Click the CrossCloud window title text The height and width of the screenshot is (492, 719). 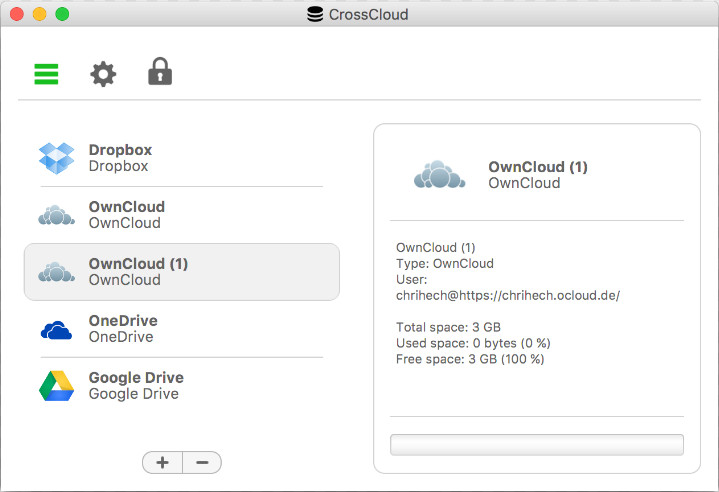pos(368,15)
